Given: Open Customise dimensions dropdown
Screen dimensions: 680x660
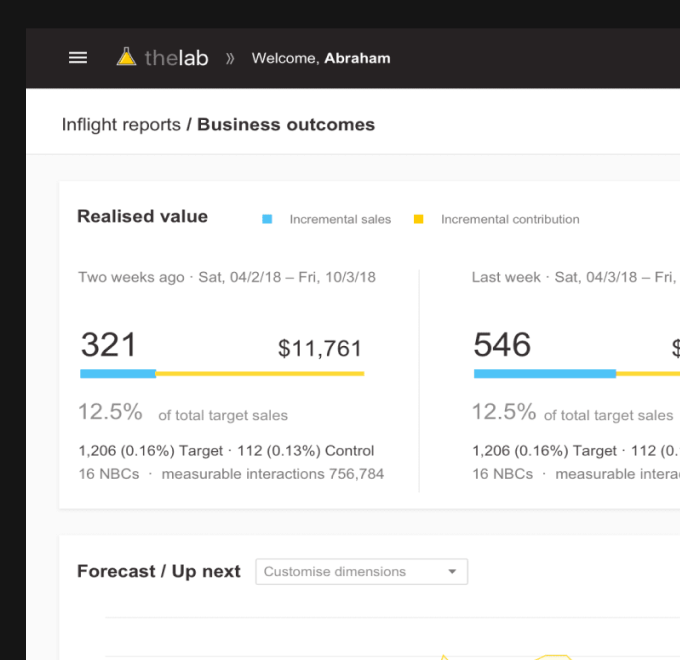Looking at the screenshot, I should click(x=362, y=572).
